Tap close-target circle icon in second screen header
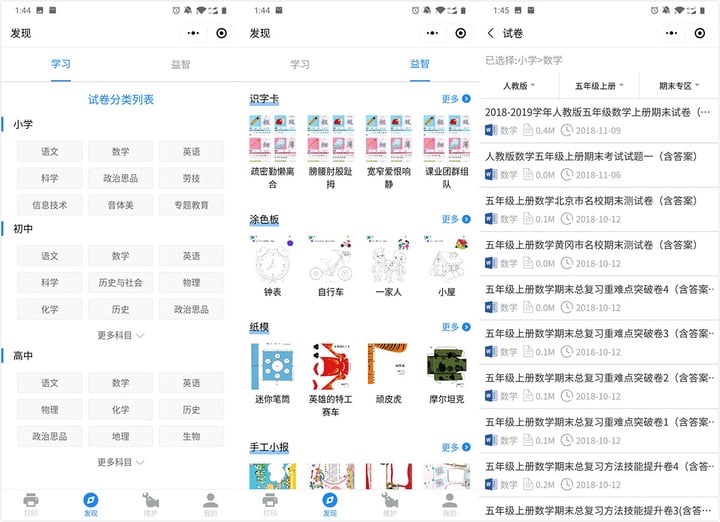Image resolution: width=720 pixels, height=522 pixels. click(x=461, y=33)
